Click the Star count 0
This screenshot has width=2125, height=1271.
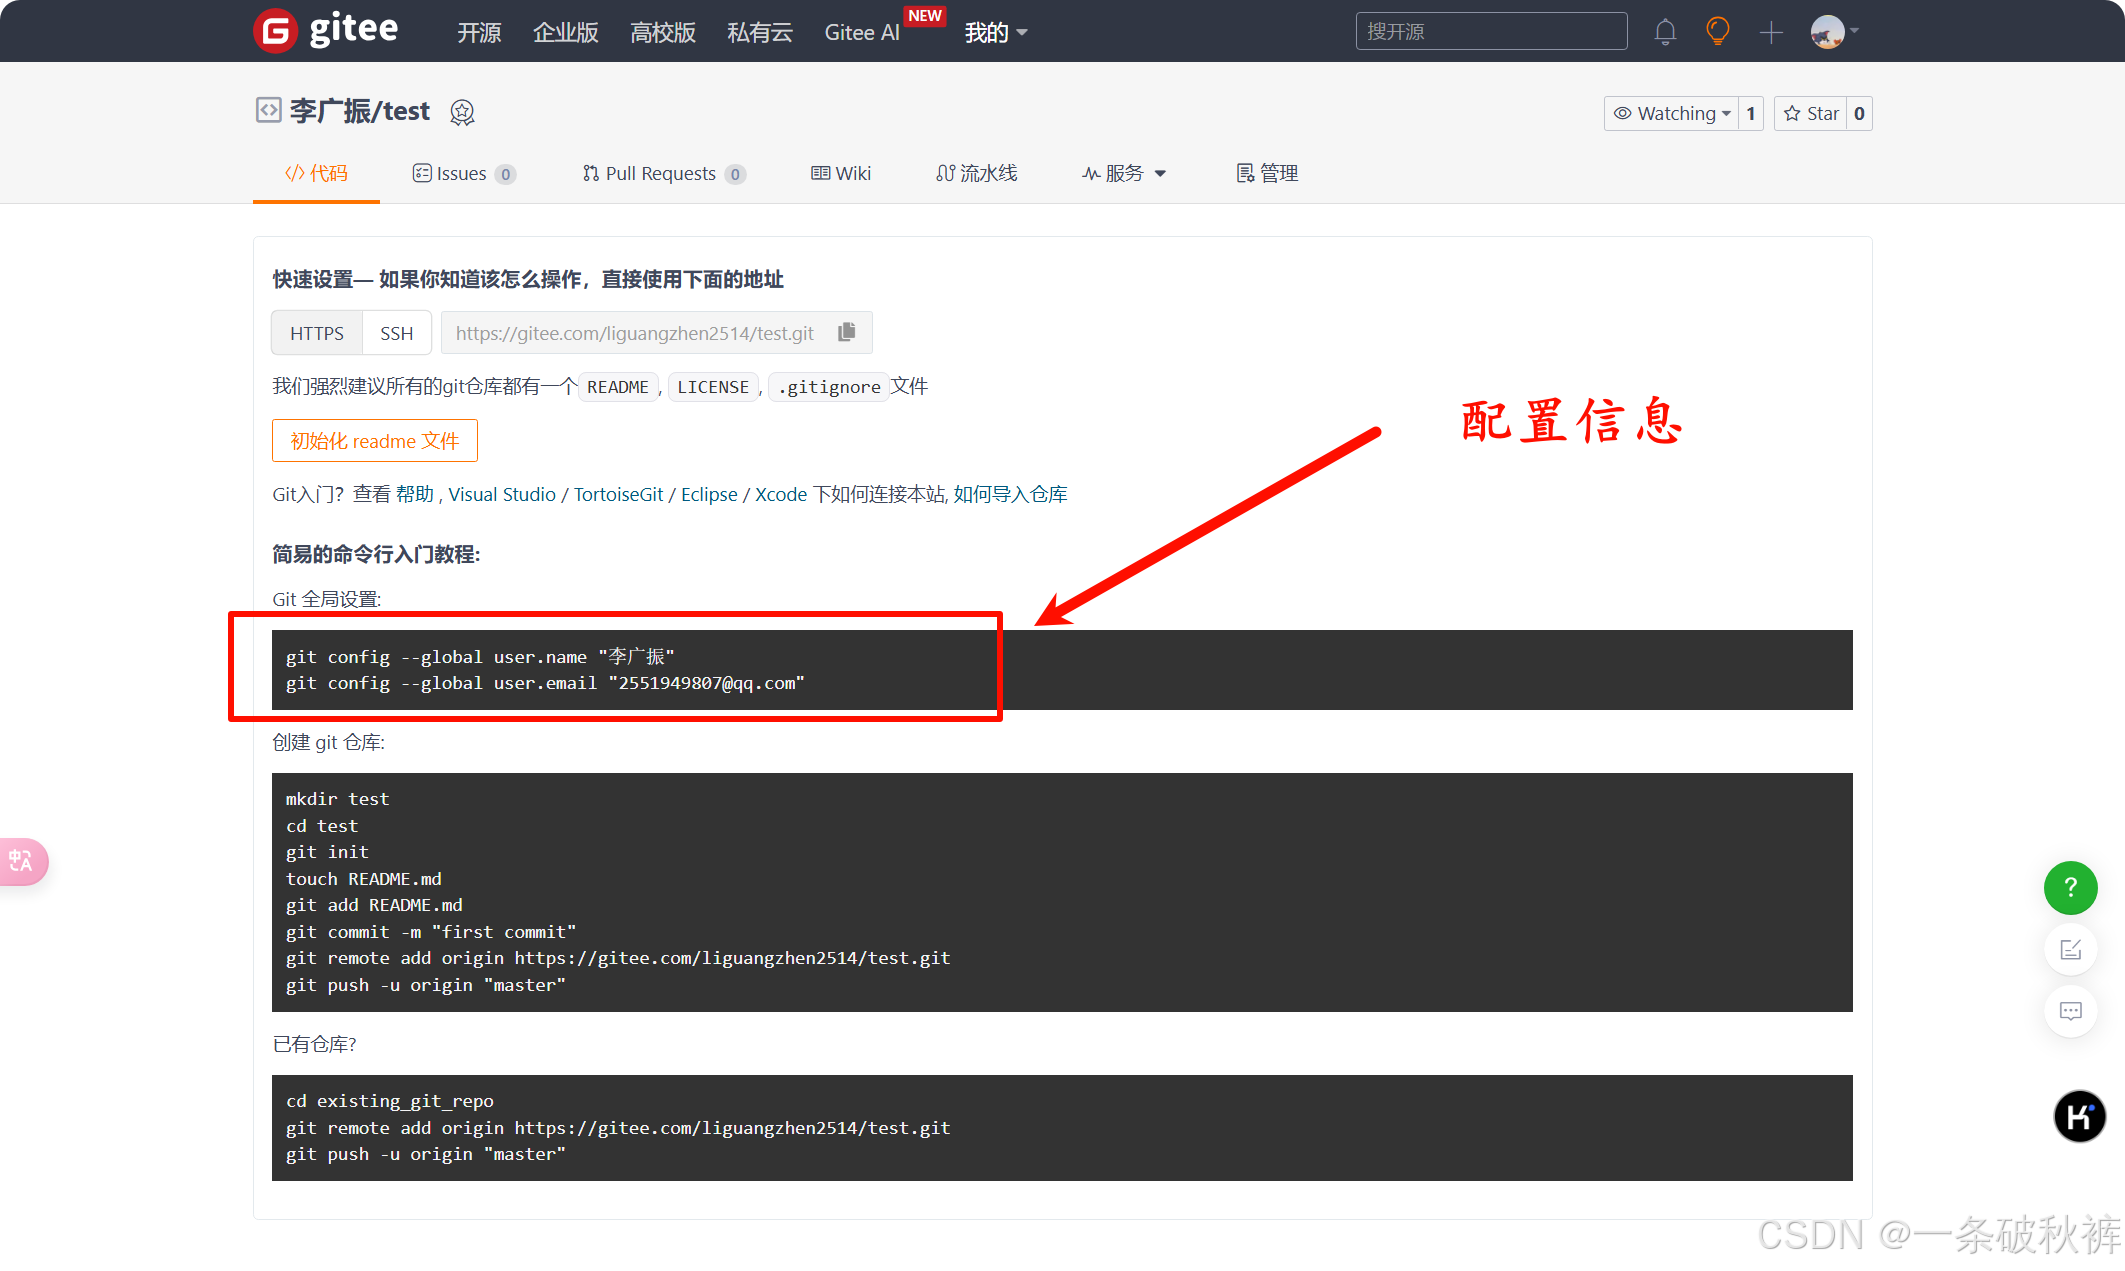click(1859, 113)
